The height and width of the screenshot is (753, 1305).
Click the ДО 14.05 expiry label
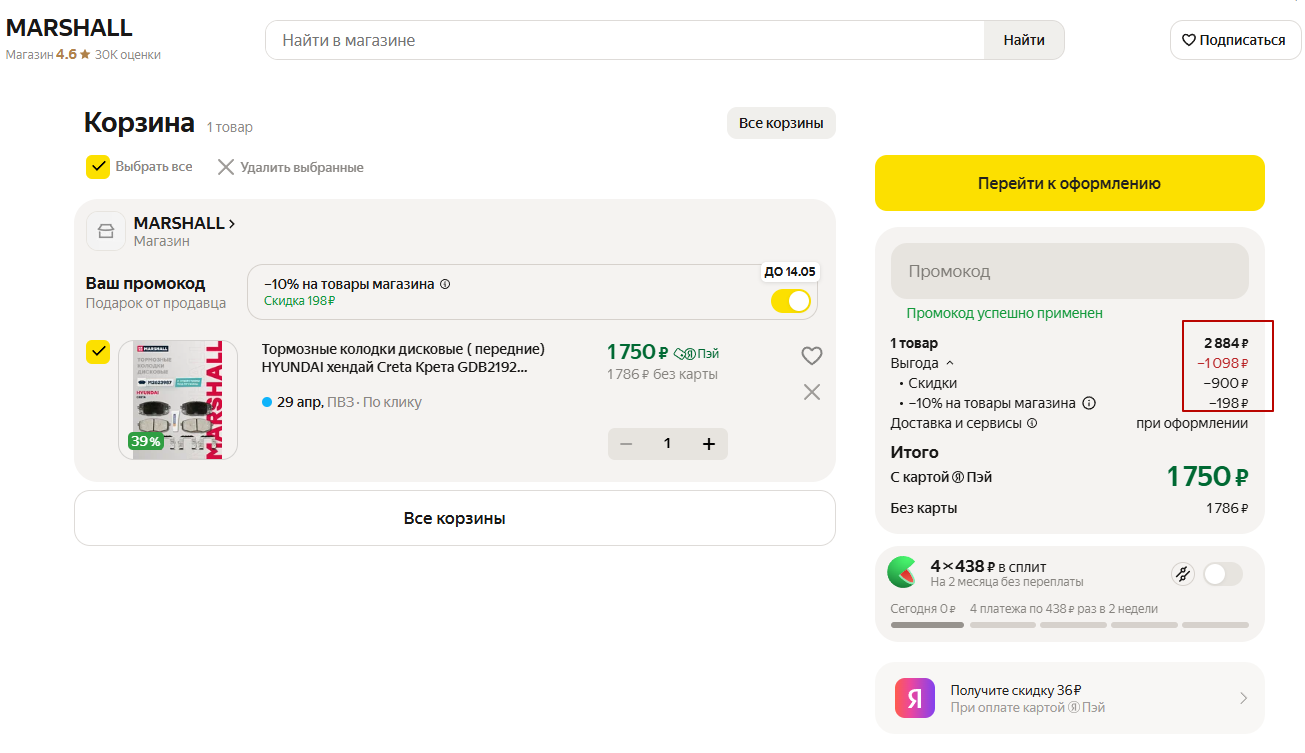790,271
